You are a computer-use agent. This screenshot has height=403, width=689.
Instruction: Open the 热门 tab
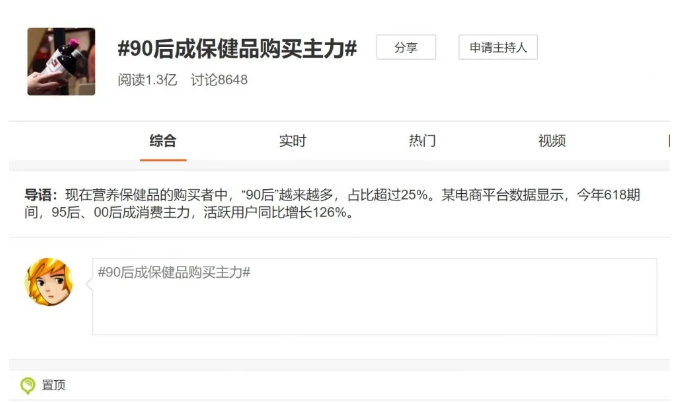point(422,141)
